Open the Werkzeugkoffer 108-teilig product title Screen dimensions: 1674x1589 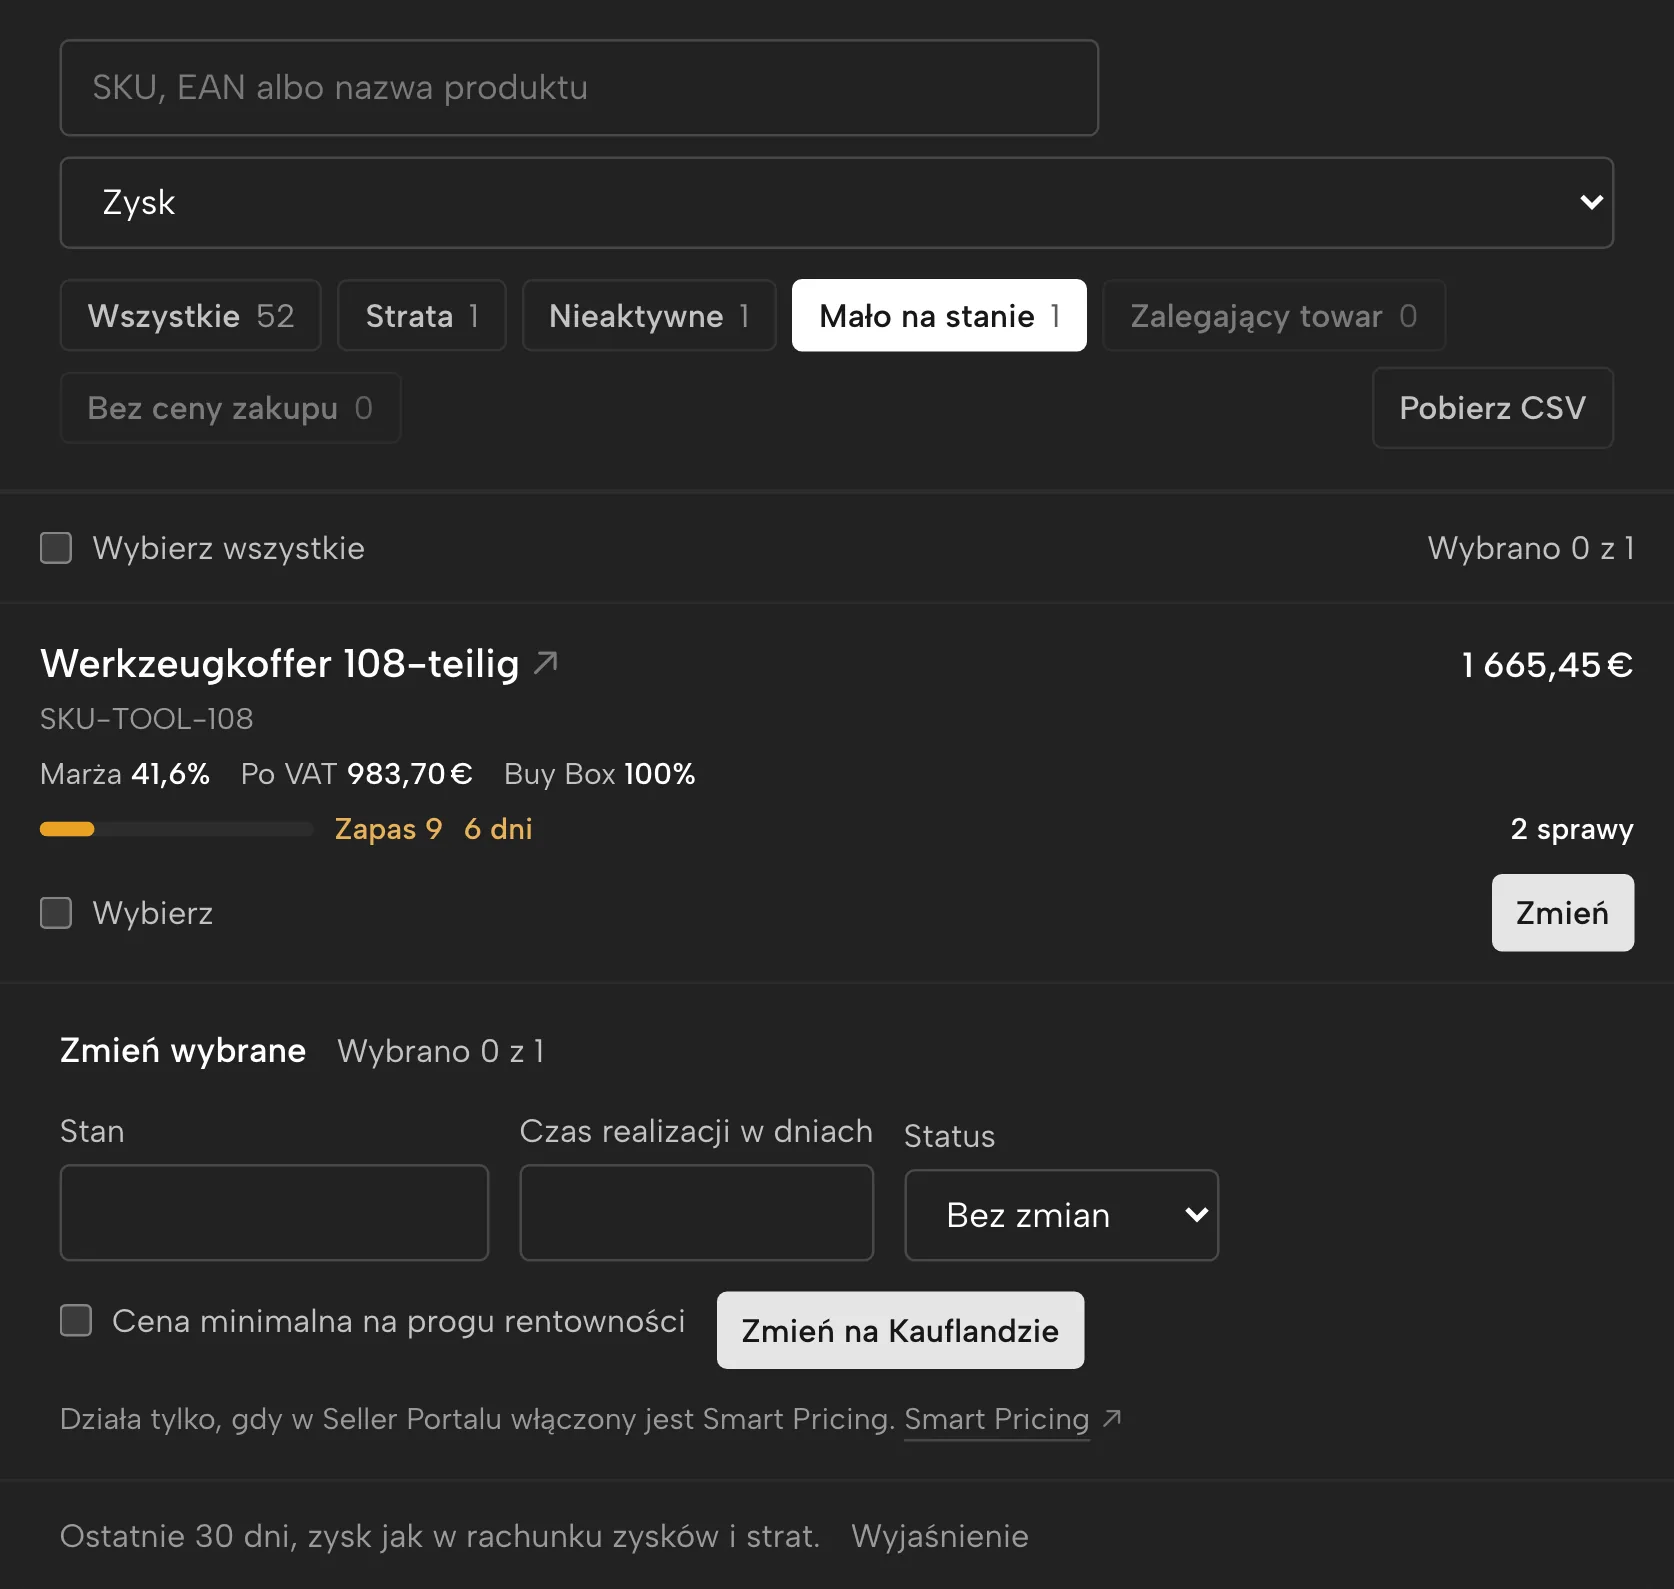280,664
